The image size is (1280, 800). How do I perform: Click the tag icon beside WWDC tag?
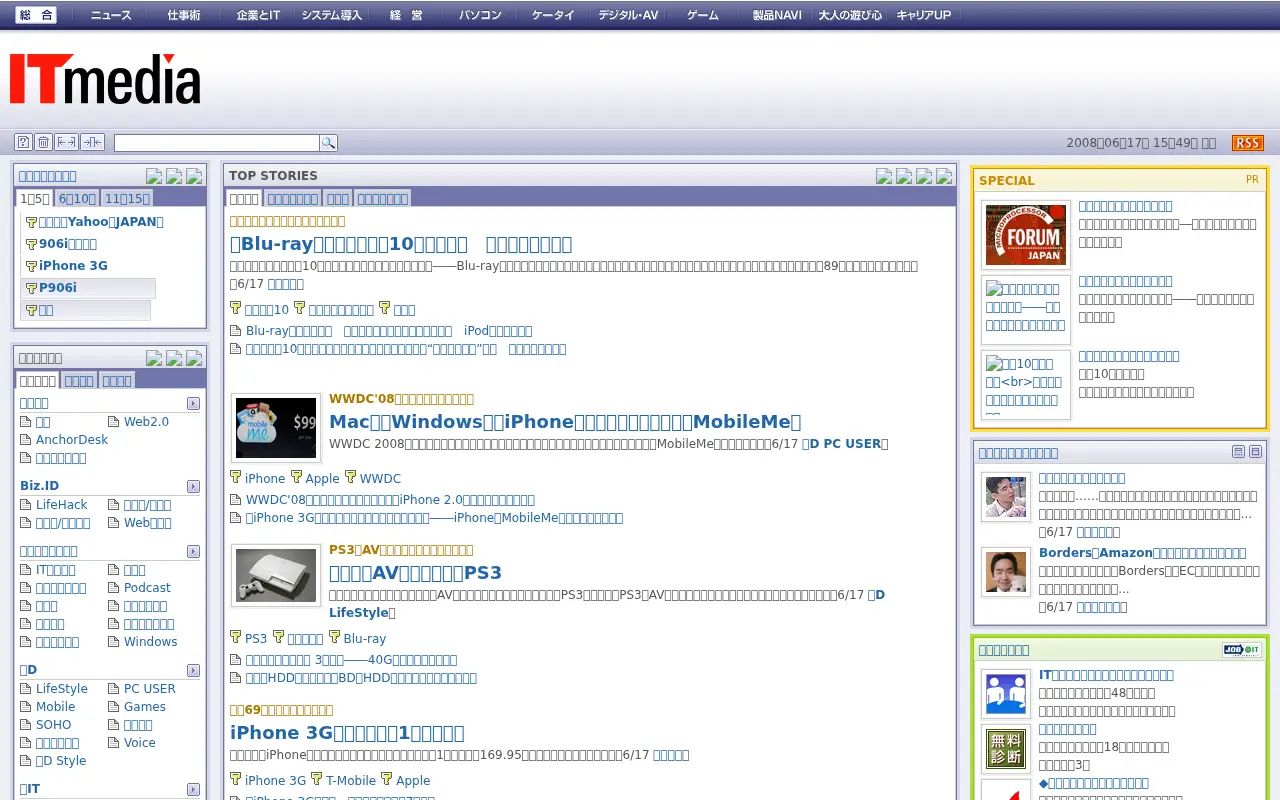350,477
